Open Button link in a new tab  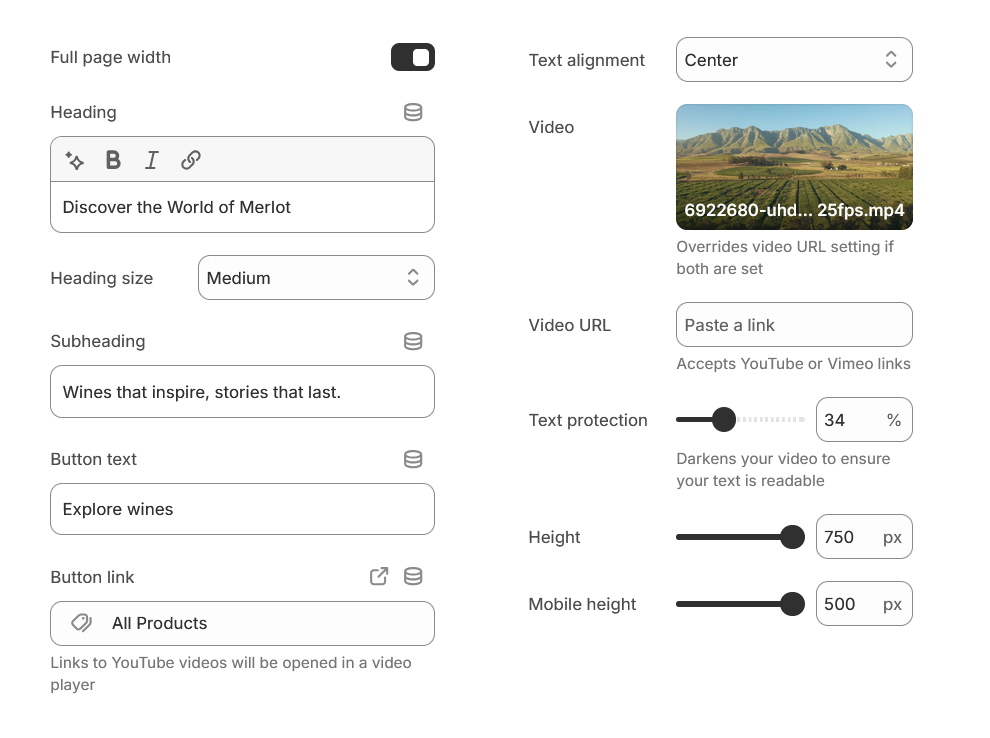click(378, 576)
